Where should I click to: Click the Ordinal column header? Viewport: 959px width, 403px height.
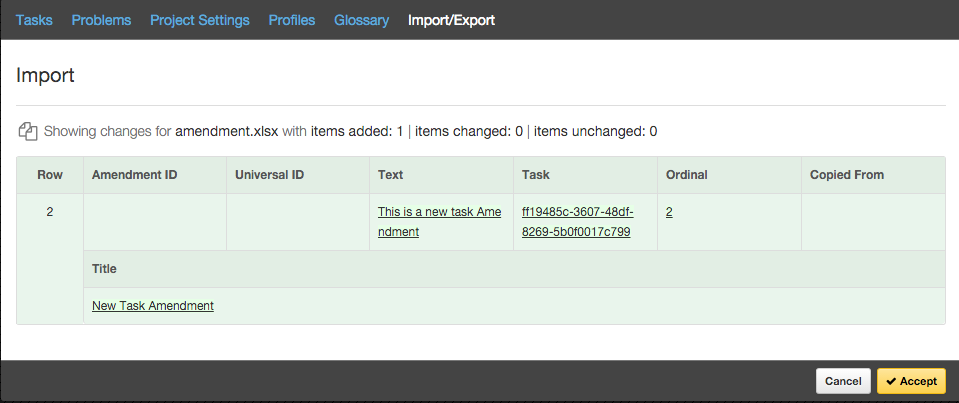click(686, 175)
